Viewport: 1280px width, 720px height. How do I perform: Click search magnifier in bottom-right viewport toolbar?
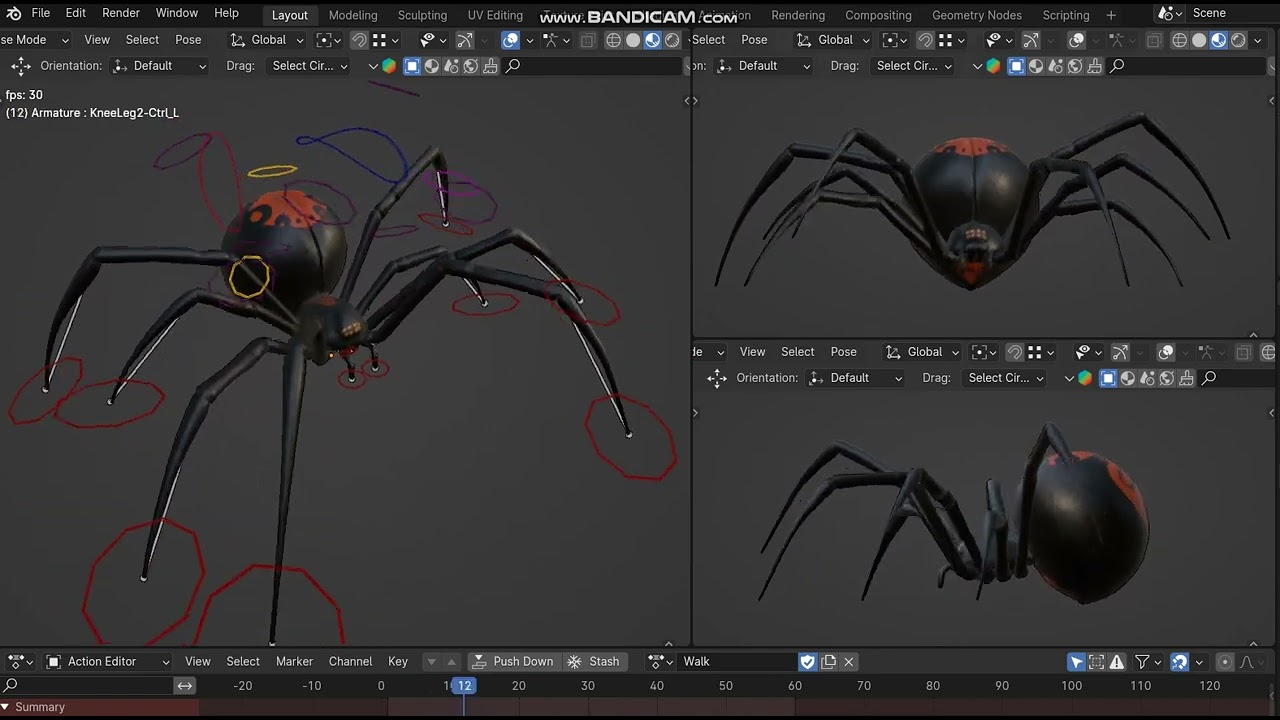pyautogui.click(x=1209, y=378)
